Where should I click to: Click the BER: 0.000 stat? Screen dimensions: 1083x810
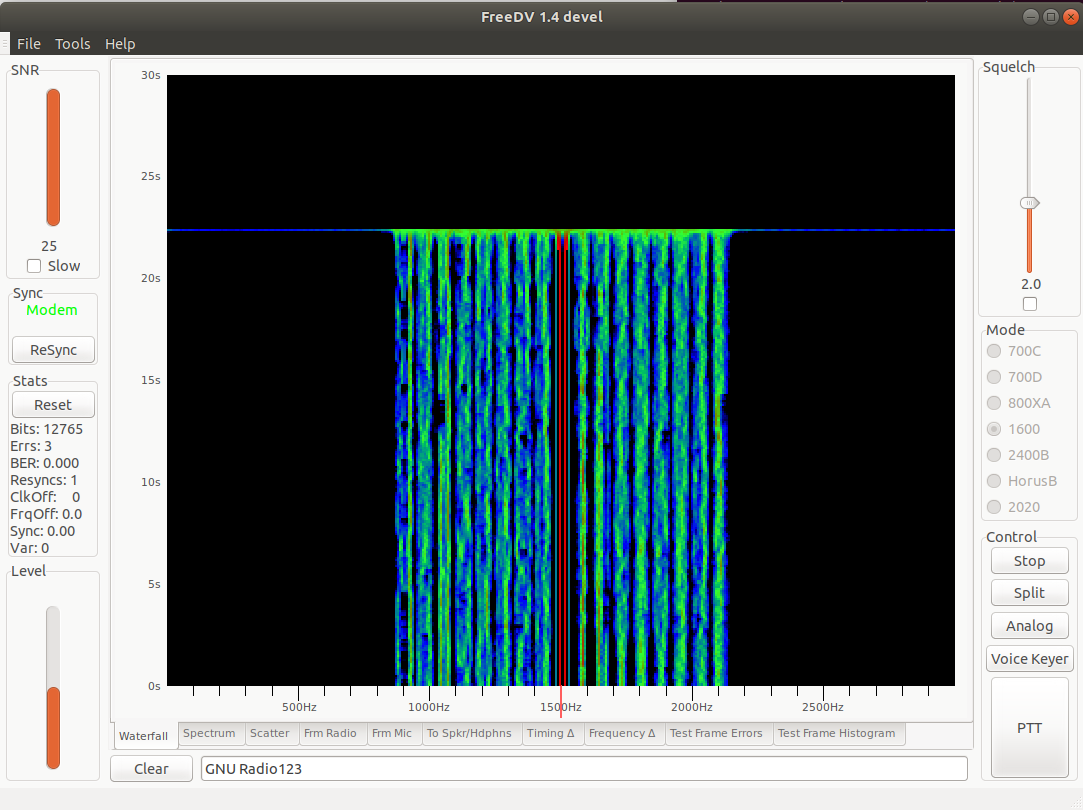[44, 463]
